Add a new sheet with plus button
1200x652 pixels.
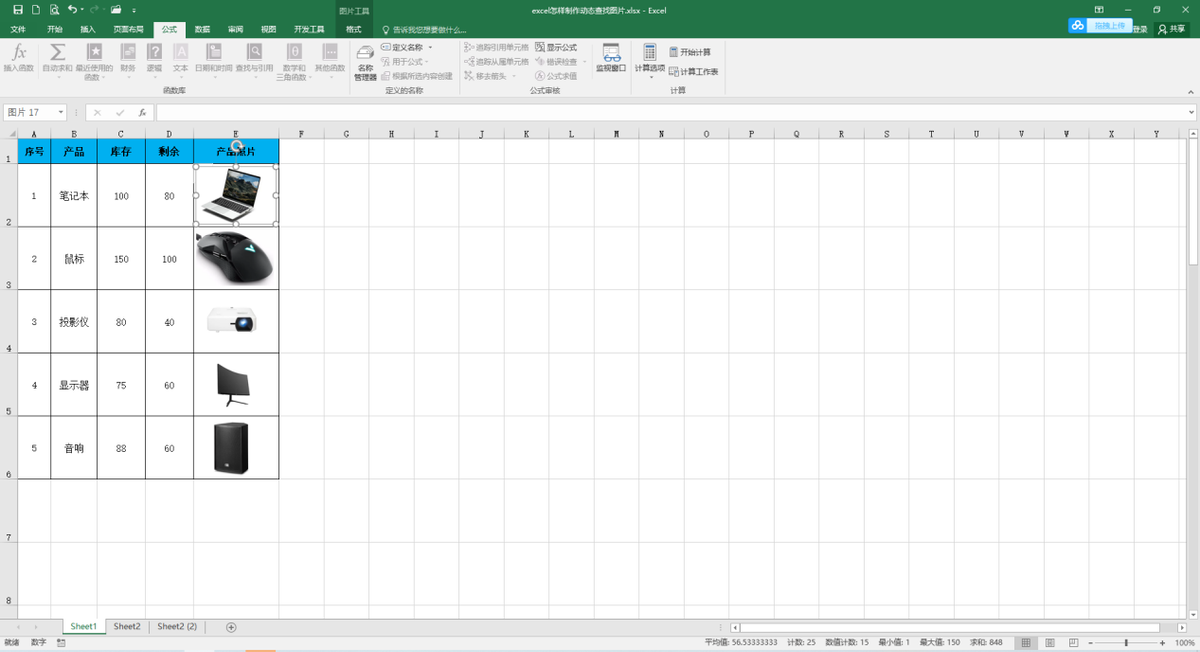coord(231,627)
